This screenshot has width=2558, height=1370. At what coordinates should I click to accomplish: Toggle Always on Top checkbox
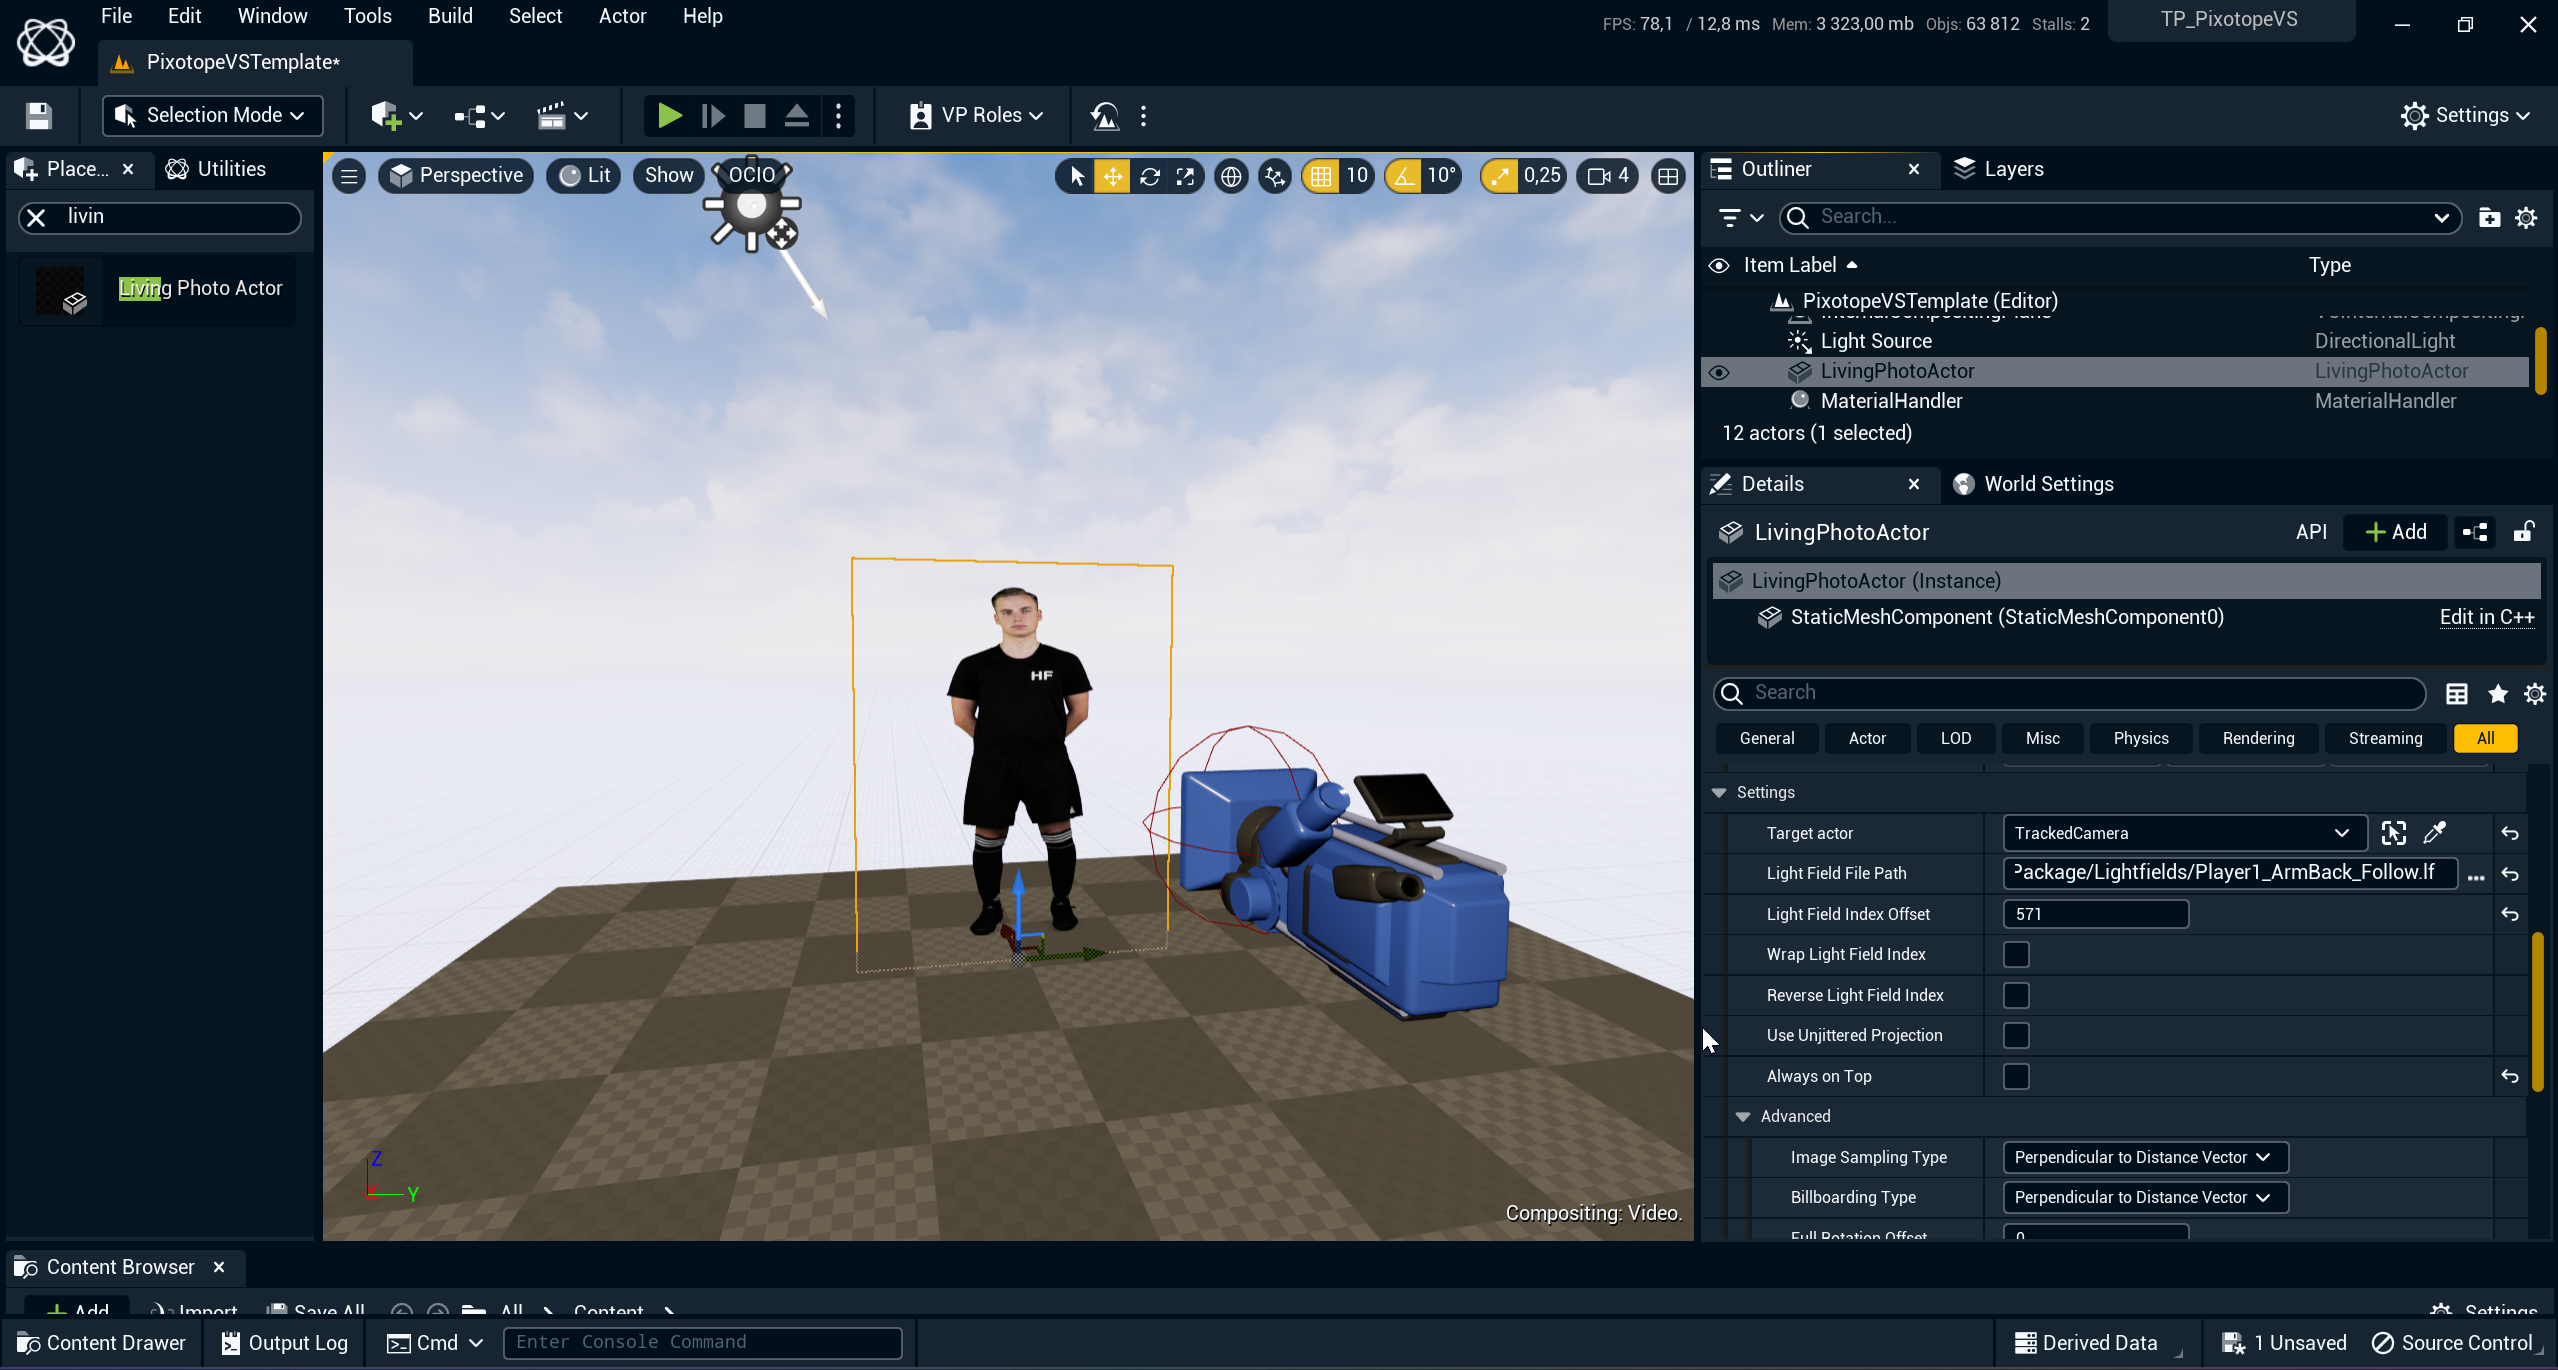2016,1076
